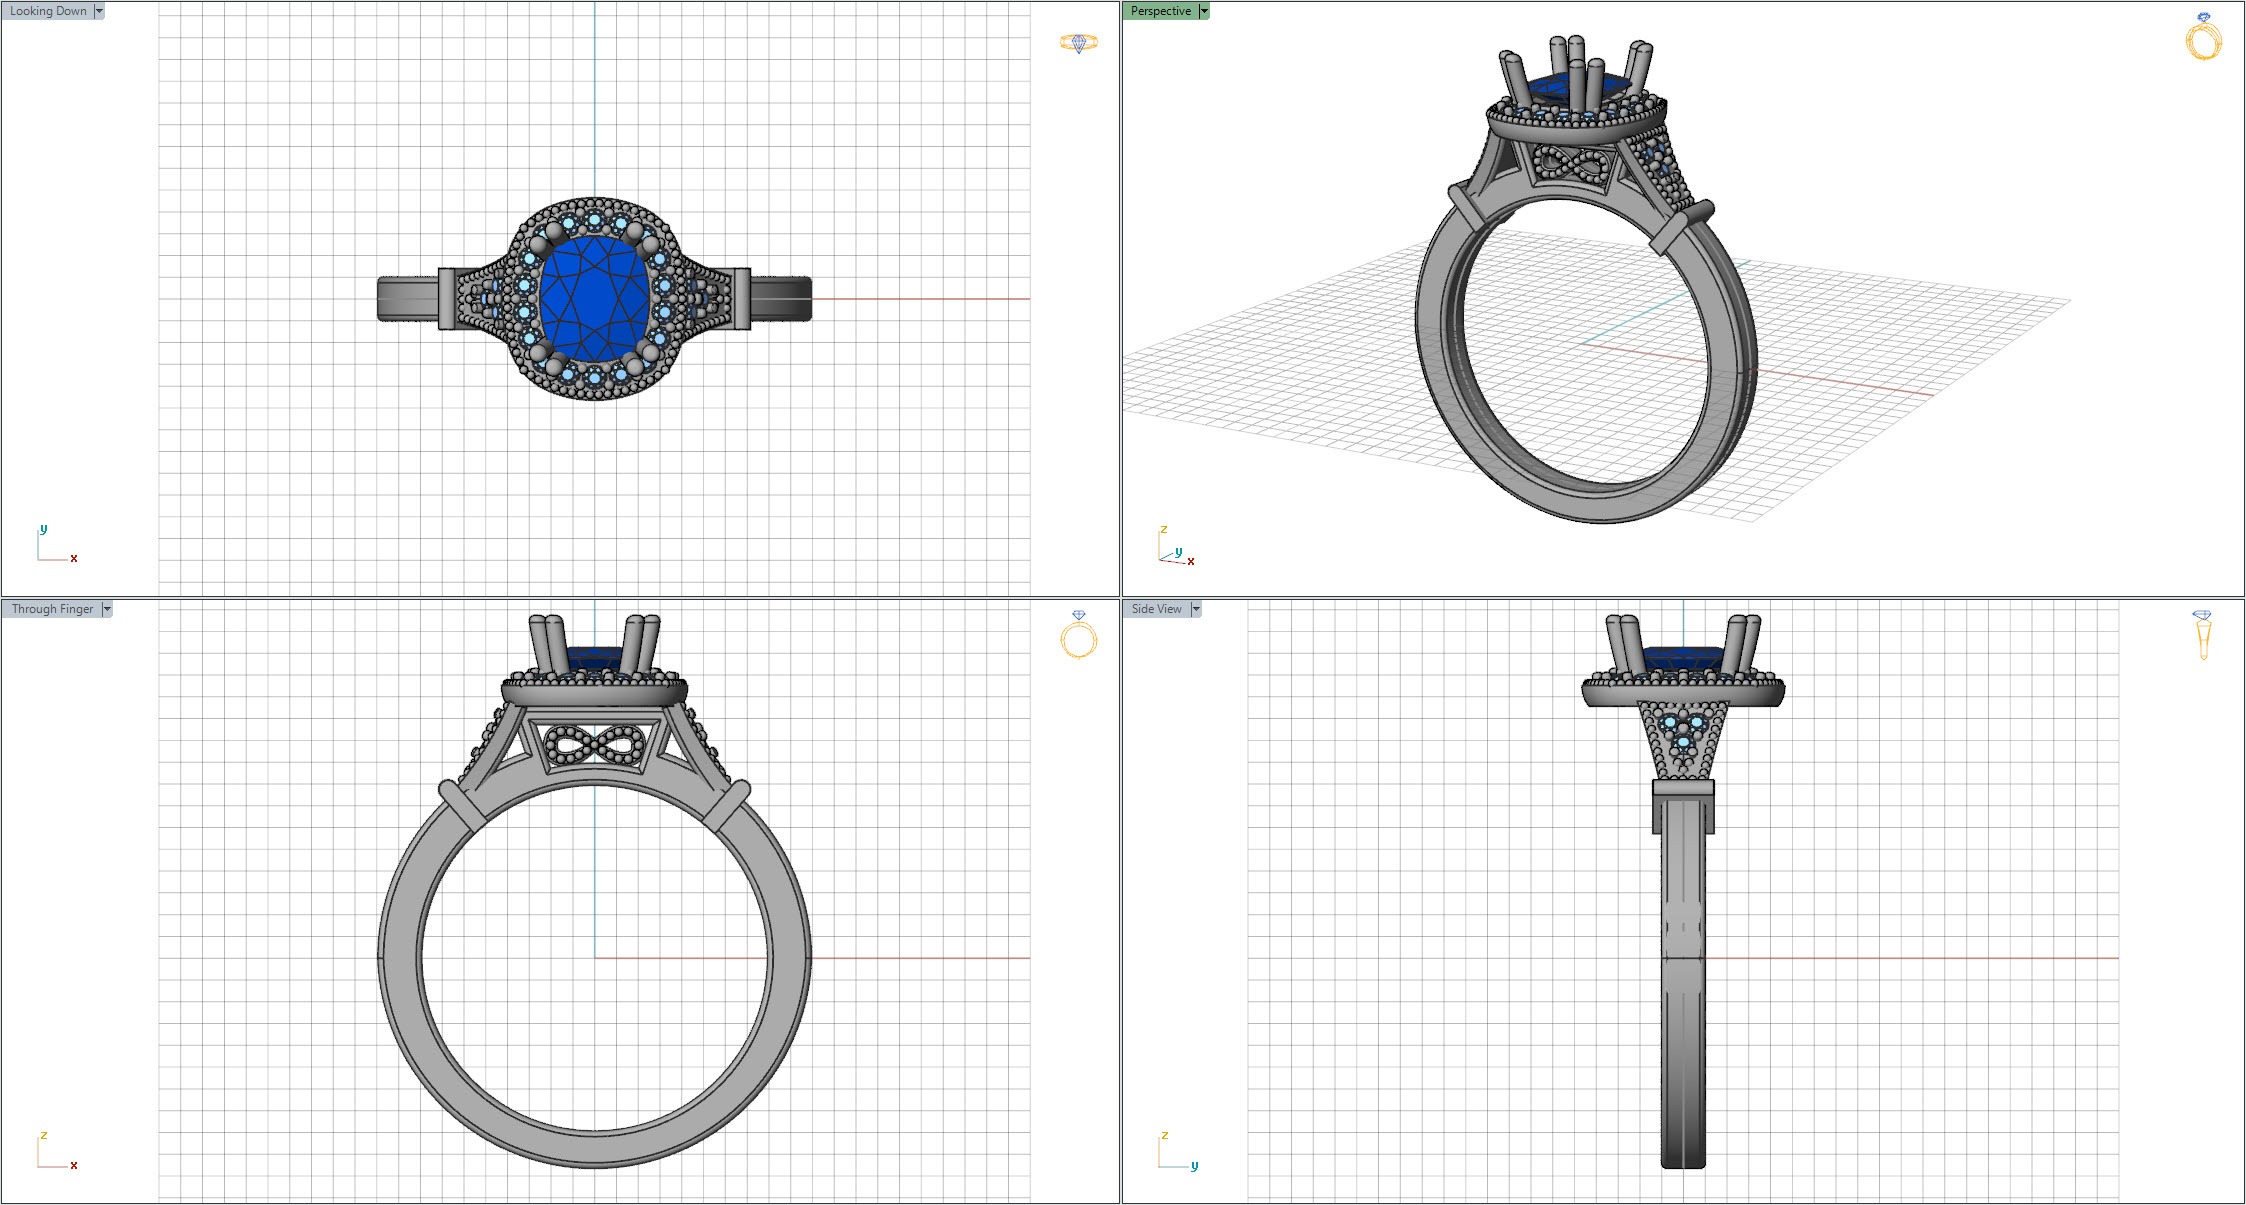Open the Side View viewport menu arrow
Screen dimensions: 2246x1205
pyautogui.click(x=1196, y=609)
